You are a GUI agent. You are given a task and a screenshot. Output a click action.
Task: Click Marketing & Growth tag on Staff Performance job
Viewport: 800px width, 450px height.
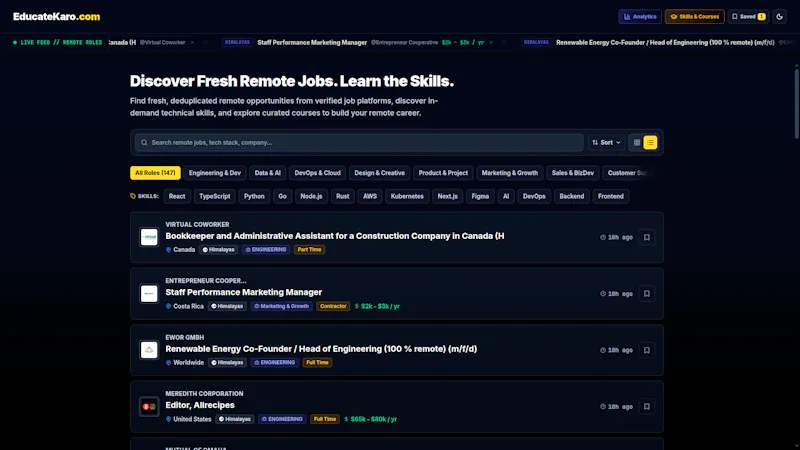pyautogui.click(x=282, y=307)
